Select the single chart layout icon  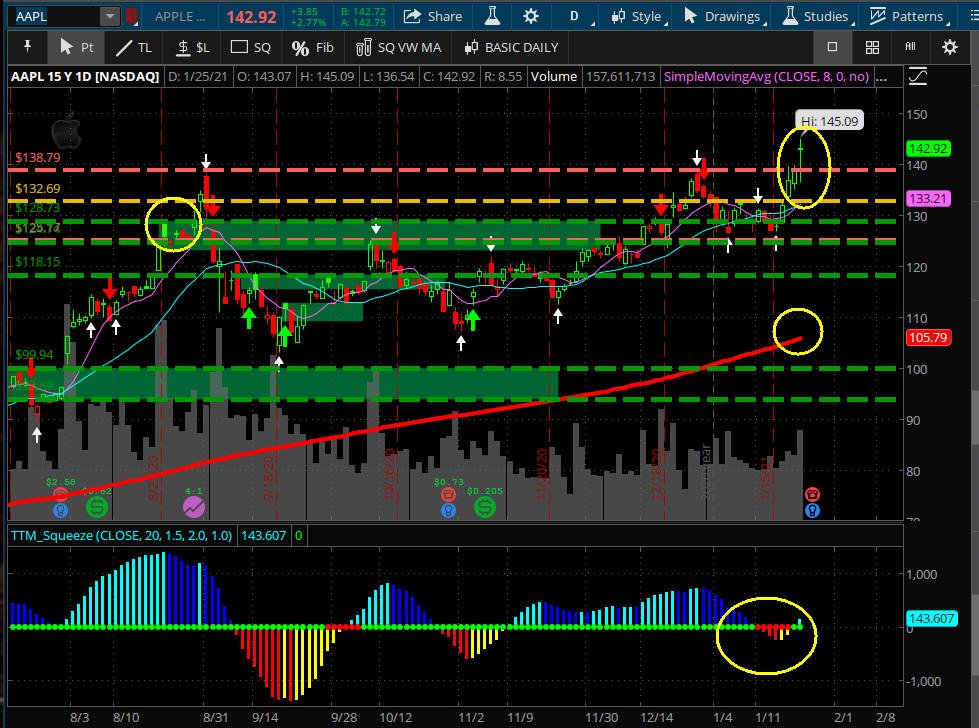tap(832, 47)
